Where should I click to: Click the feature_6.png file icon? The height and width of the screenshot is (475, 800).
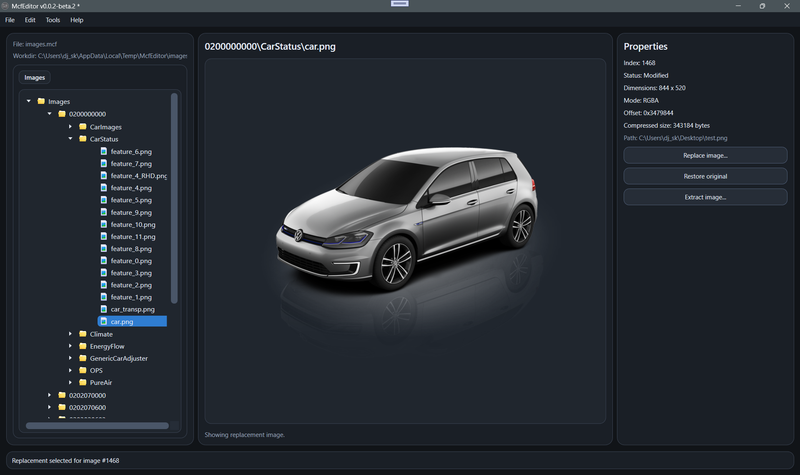[104, 152]
